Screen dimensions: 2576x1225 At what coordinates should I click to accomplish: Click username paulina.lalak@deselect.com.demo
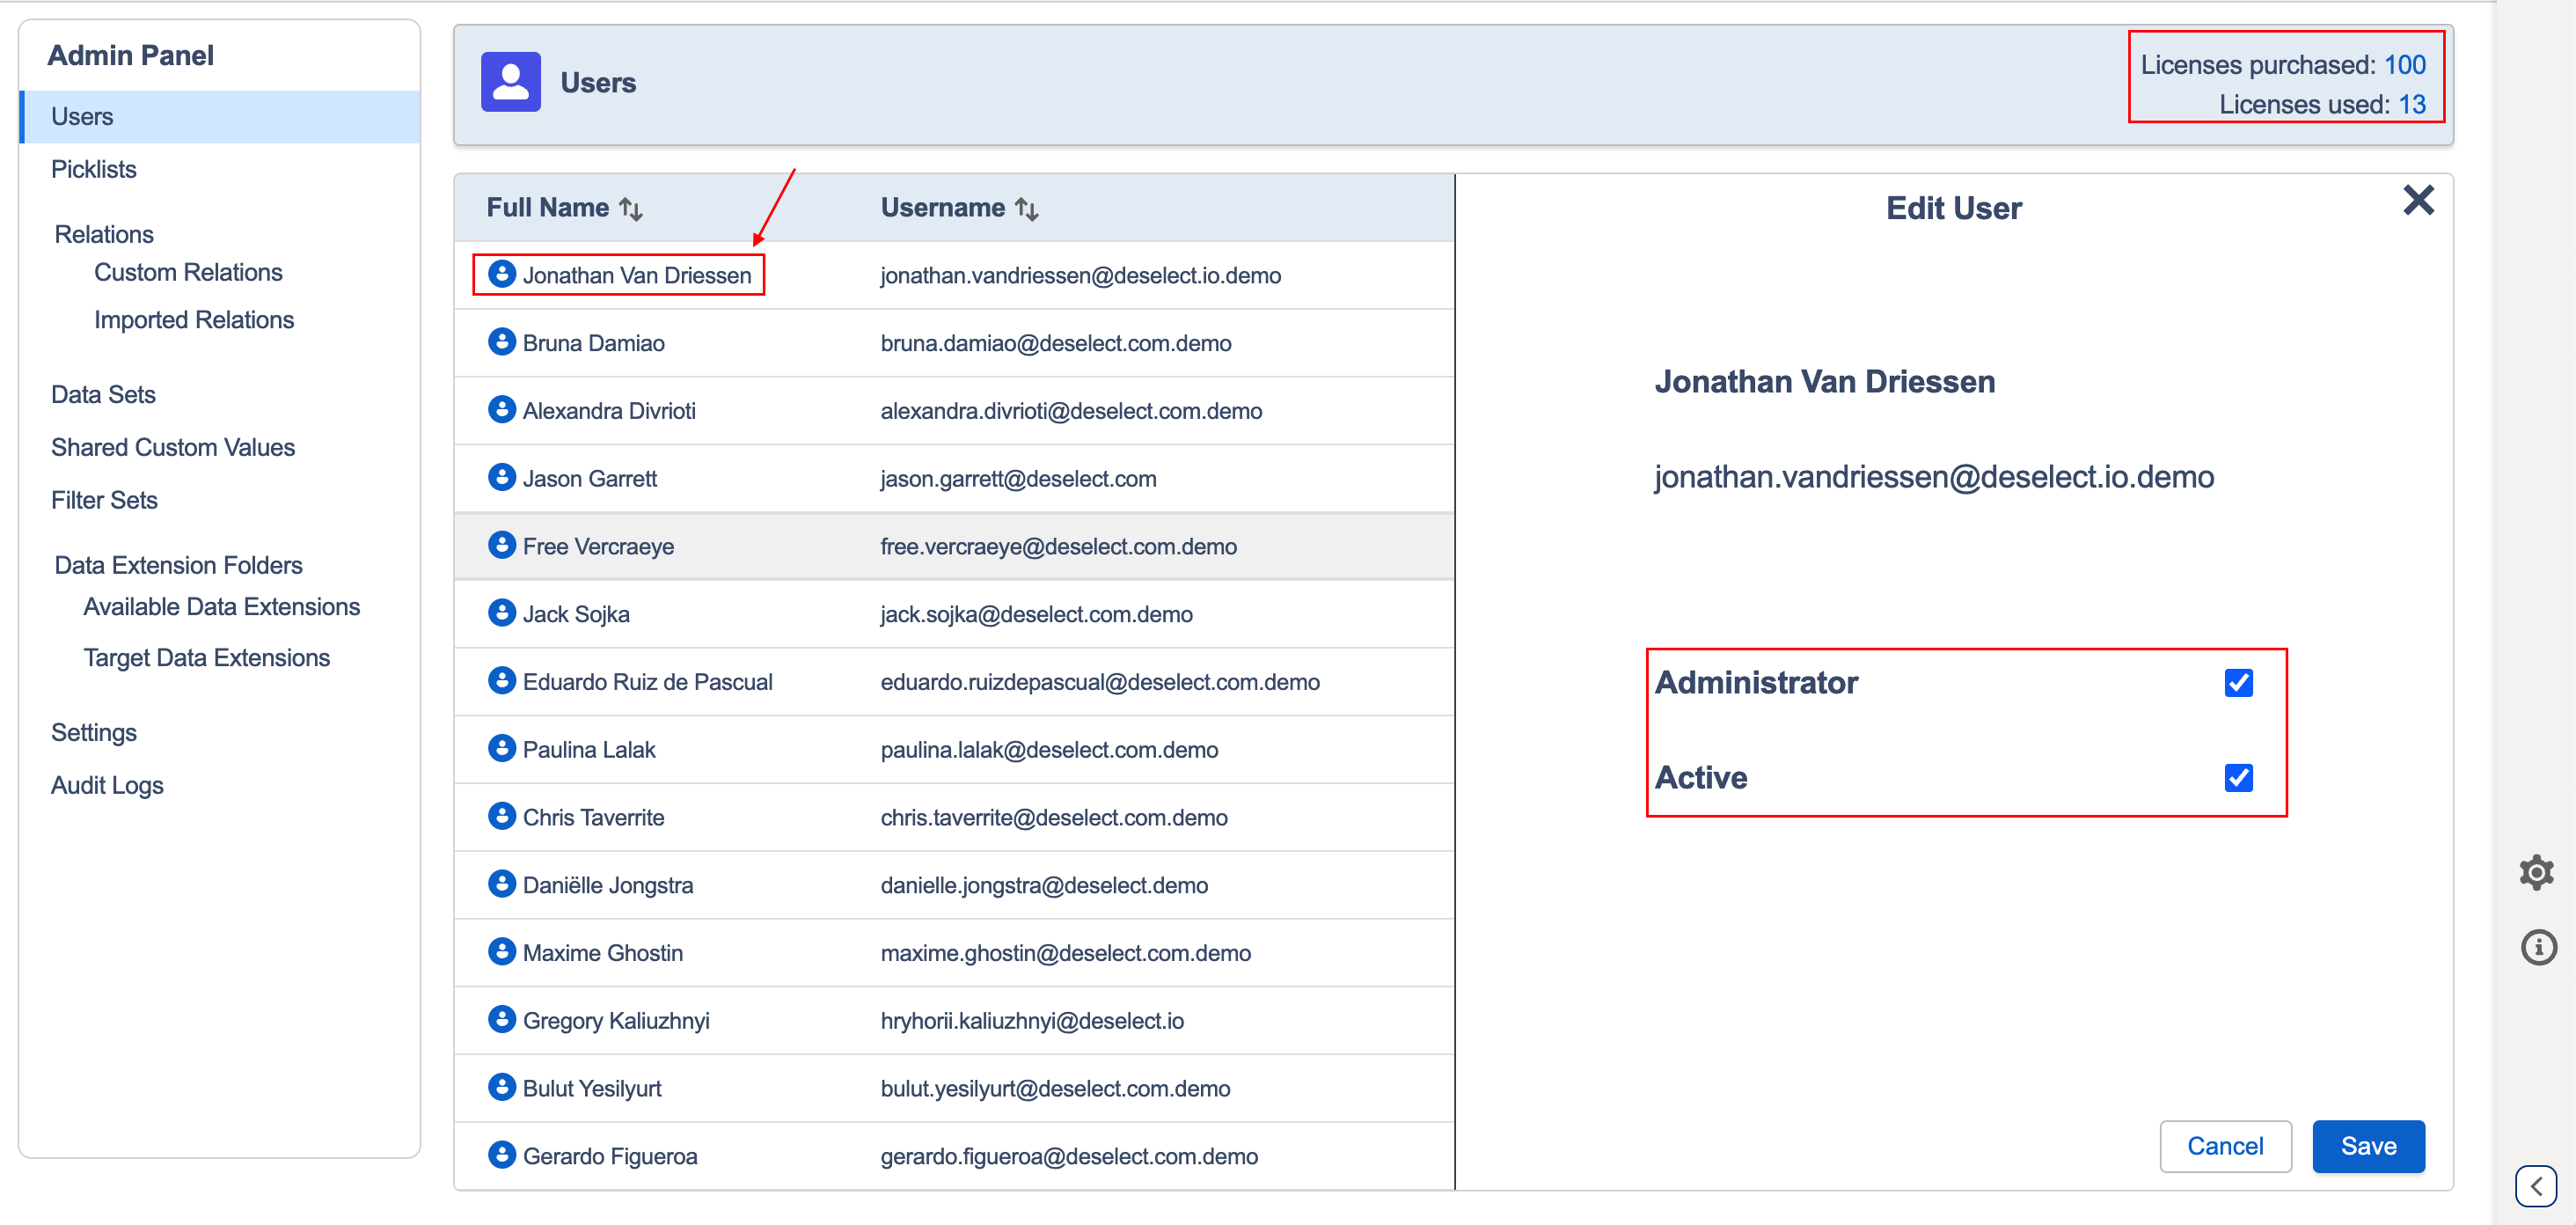[x=1049, y=751]
